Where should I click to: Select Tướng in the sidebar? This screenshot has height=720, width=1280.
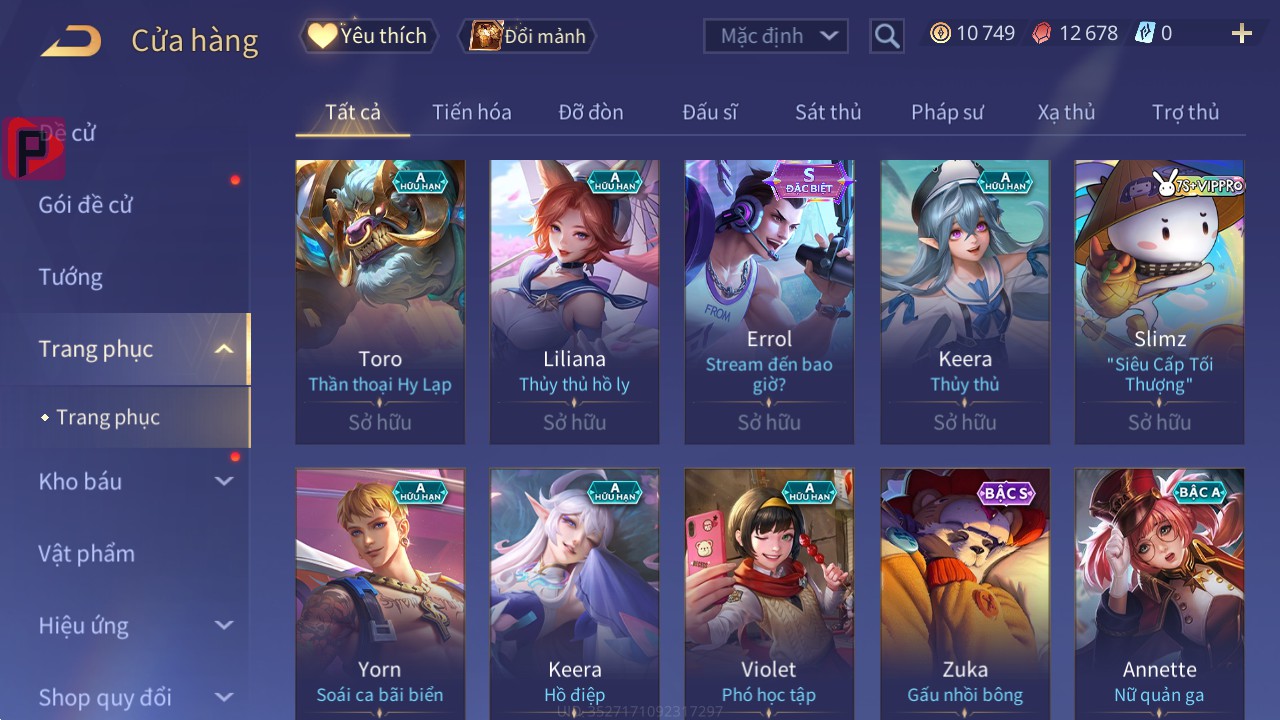[71, 277]
